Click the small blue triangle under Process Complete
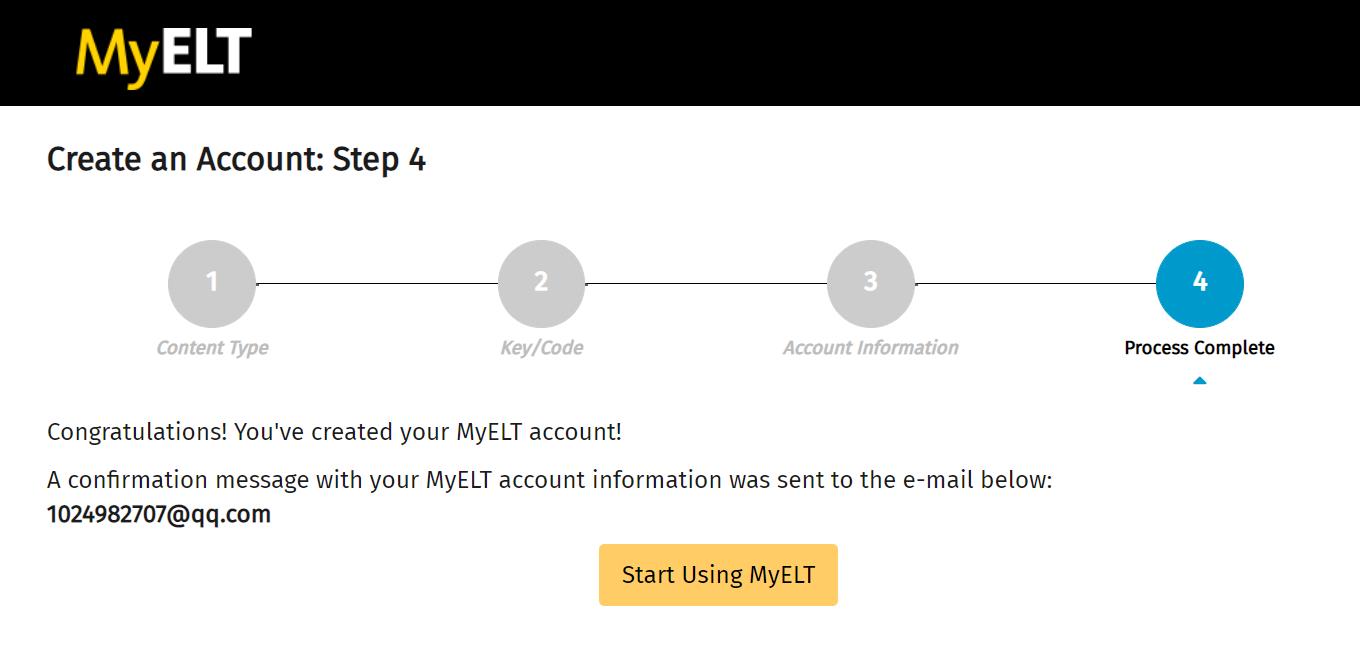The width and height of the screenshot is (1360, 649). click(x=1199, y=380)
